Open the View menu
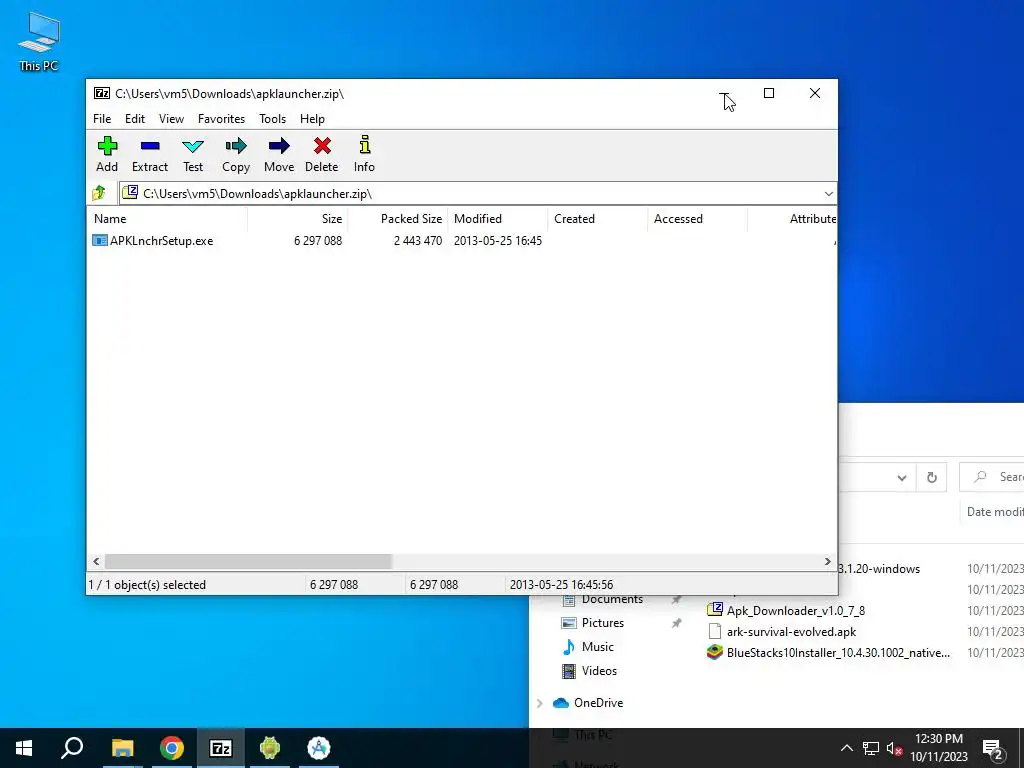Image resolution: width=1024 pixels, height=768 pixels. 171,119
